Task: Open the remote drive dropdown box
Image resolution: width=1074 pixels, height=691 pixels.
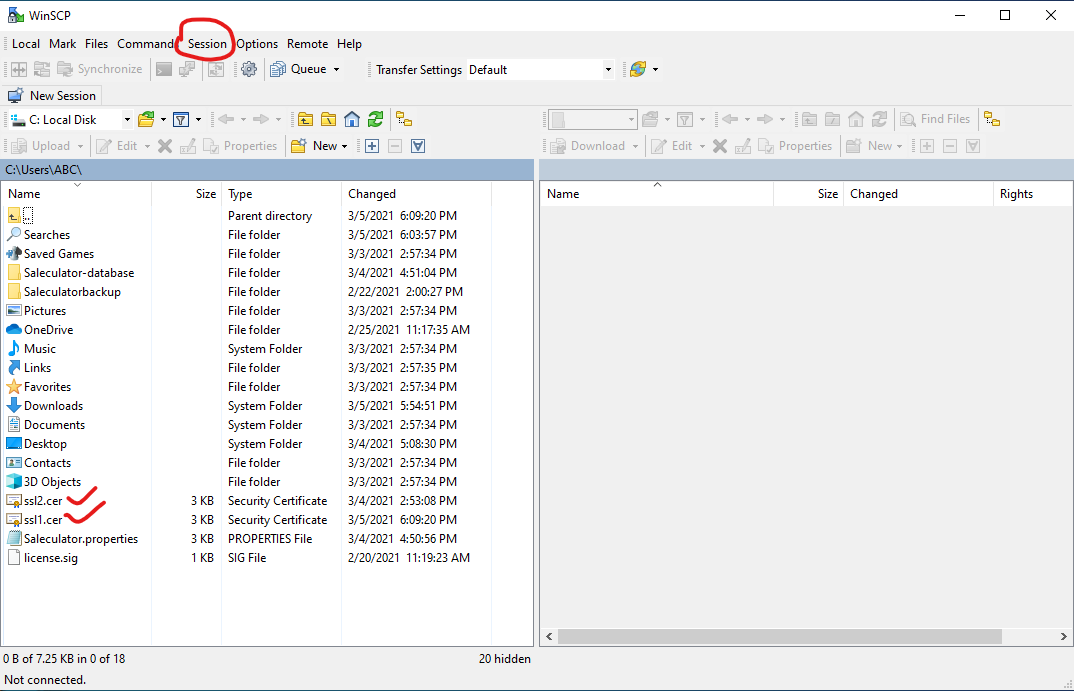Action: click(x=593, y=120)
